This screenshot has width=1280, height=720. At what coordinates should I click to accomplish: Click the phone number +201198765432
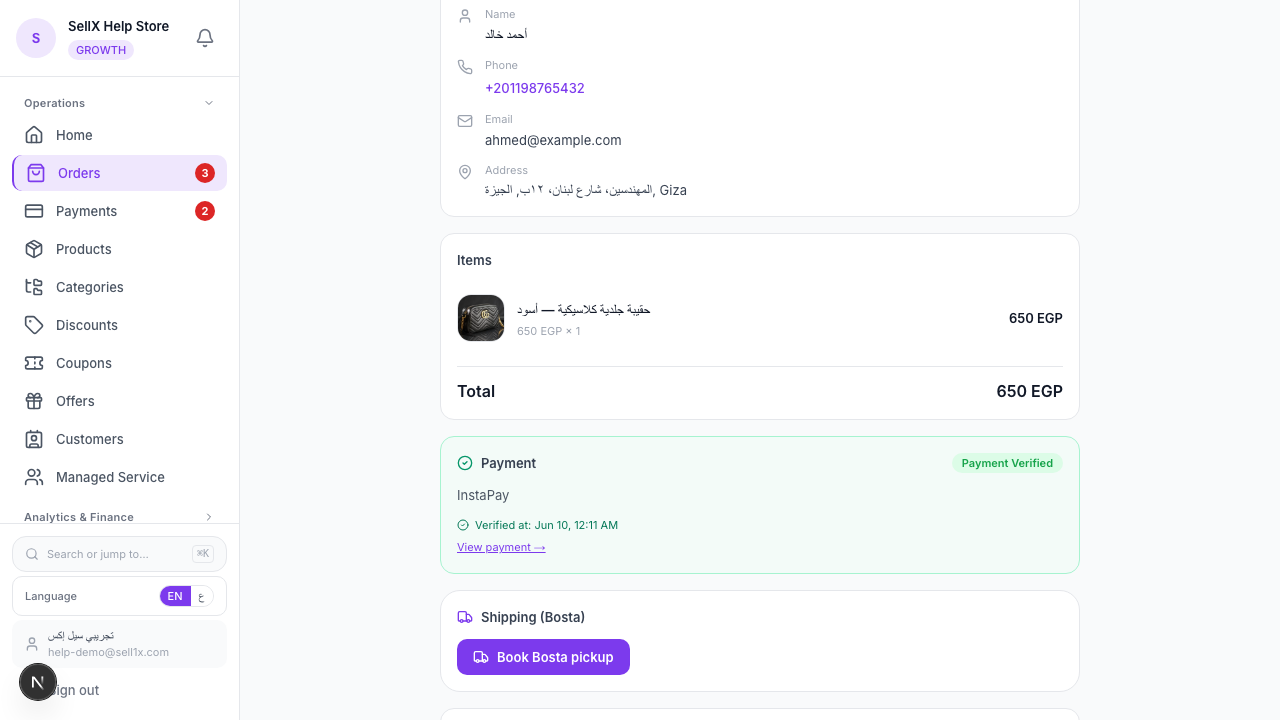535,88
